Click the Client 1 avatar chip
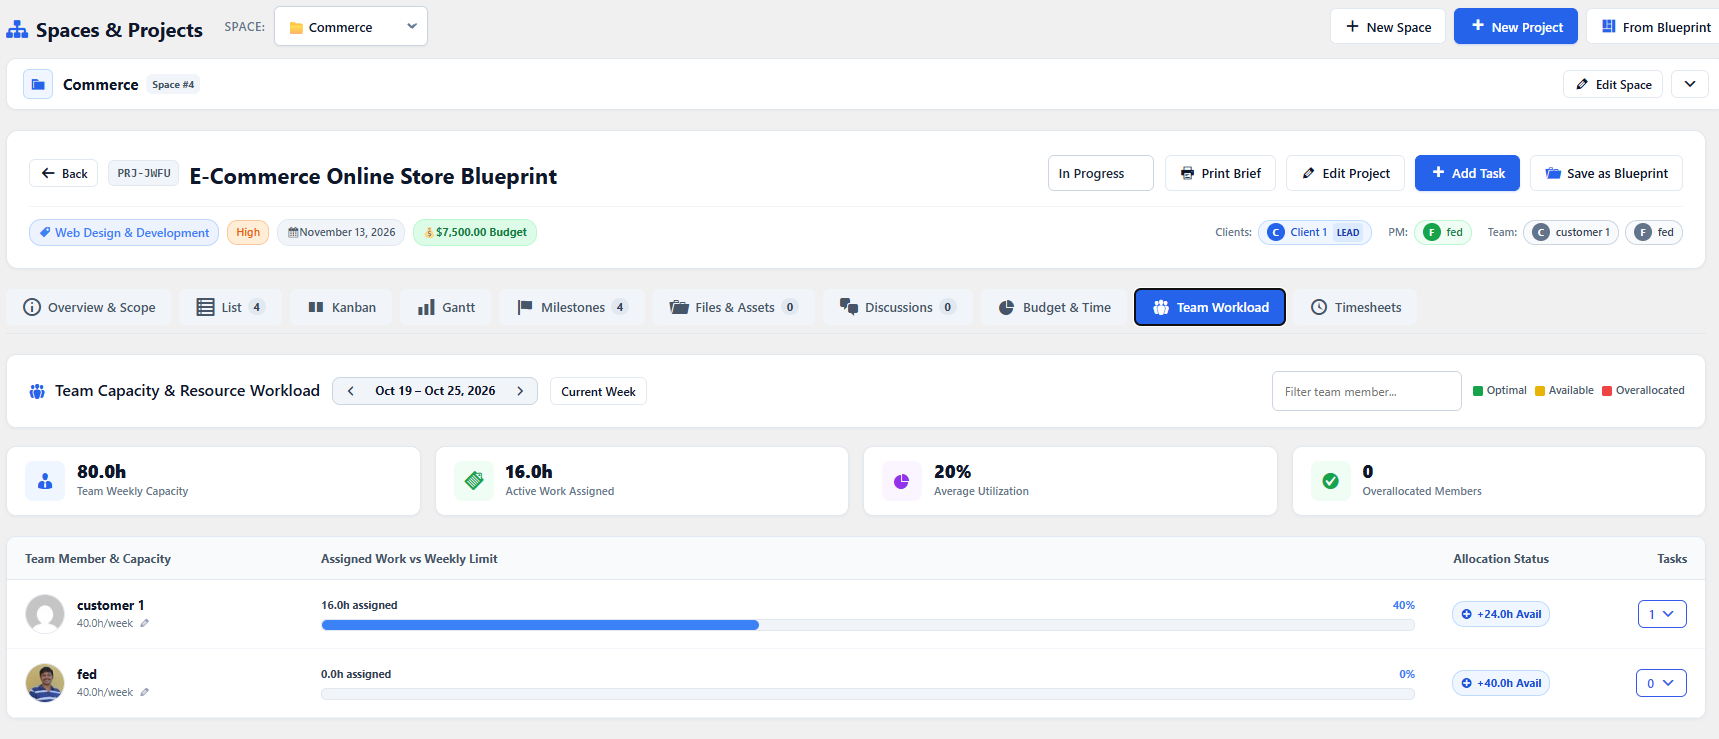This screenshot has width=1719, height=739. coord(1314,232)
